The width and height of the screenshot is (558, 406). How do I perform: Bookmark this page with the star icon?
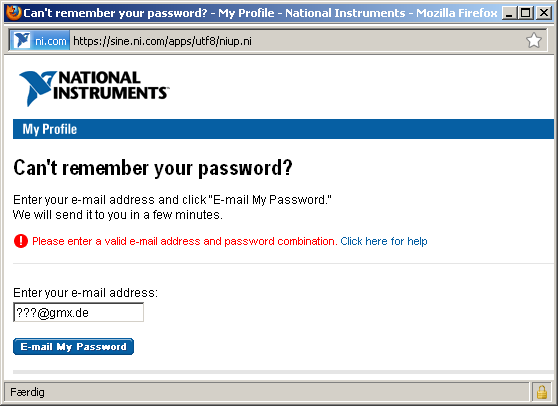click(533, 40)
